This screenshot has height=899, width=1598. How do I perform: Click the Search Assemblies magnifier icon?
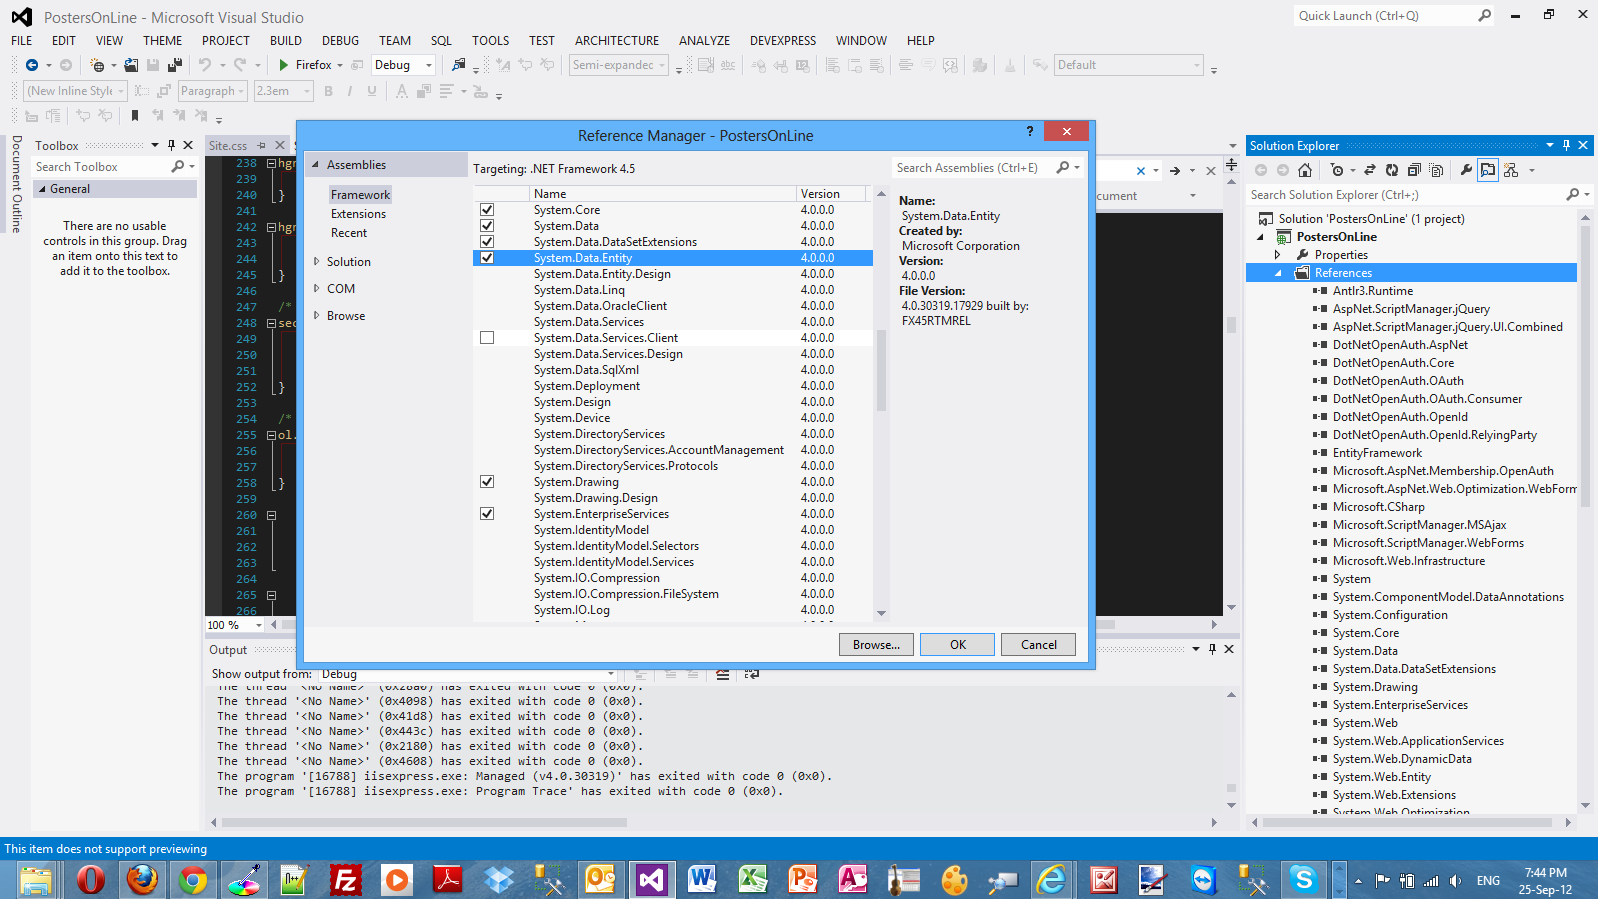(1063, 168)
